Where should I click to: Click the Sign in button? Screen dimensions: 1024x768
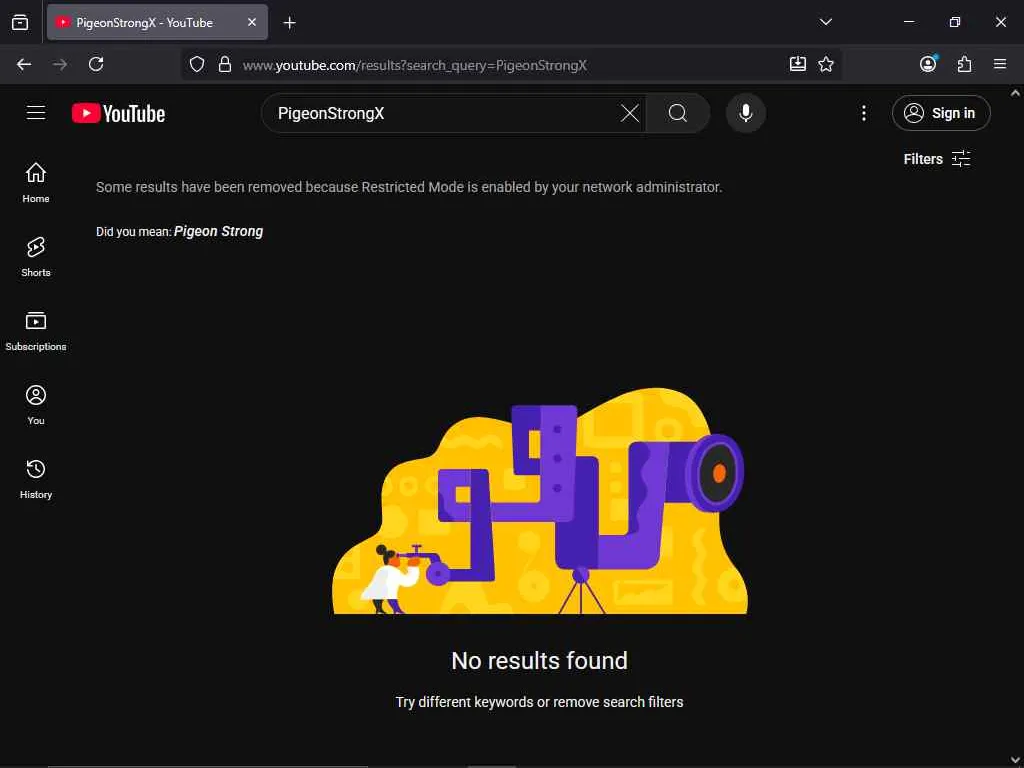[941, 113]
